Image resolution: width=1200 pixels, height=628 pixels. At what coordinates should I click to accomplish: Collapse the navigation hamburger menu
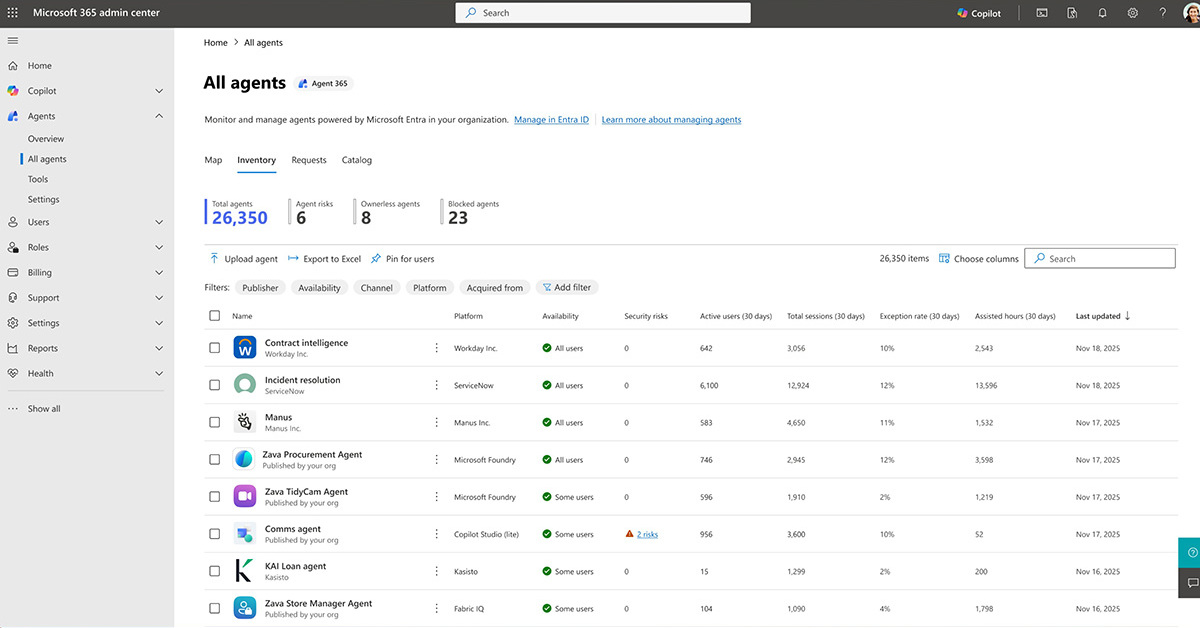click(x=13, y=40)
